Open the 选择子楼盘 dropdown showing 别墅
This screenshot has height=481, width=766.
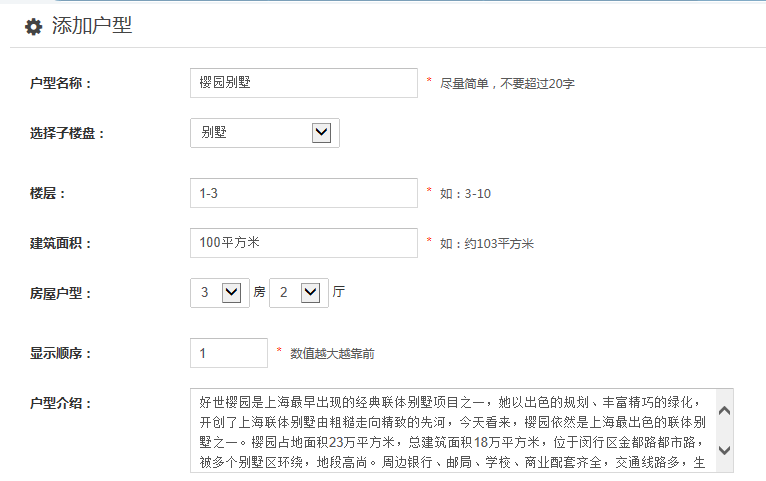pos(264,133)
